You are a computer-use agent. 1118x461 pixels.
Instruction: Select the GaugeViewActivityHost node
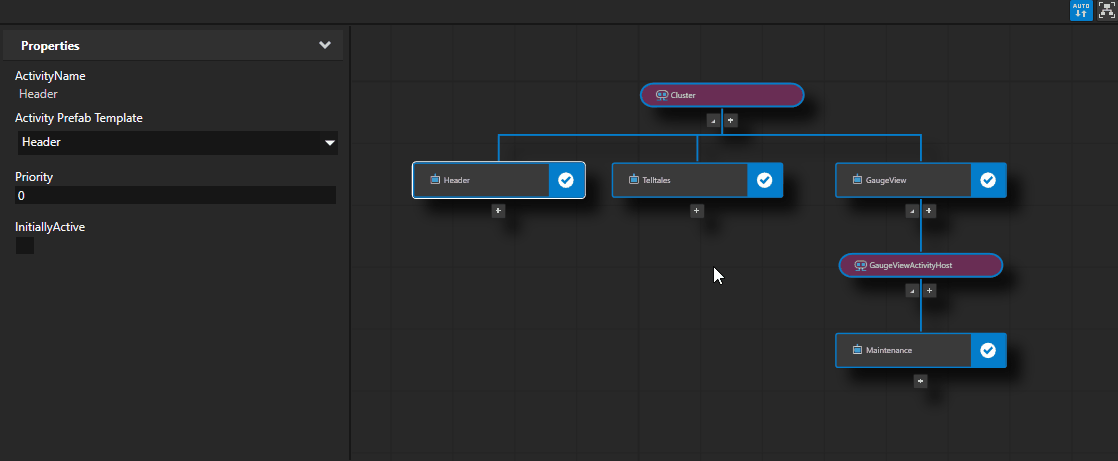pos(921,265)
